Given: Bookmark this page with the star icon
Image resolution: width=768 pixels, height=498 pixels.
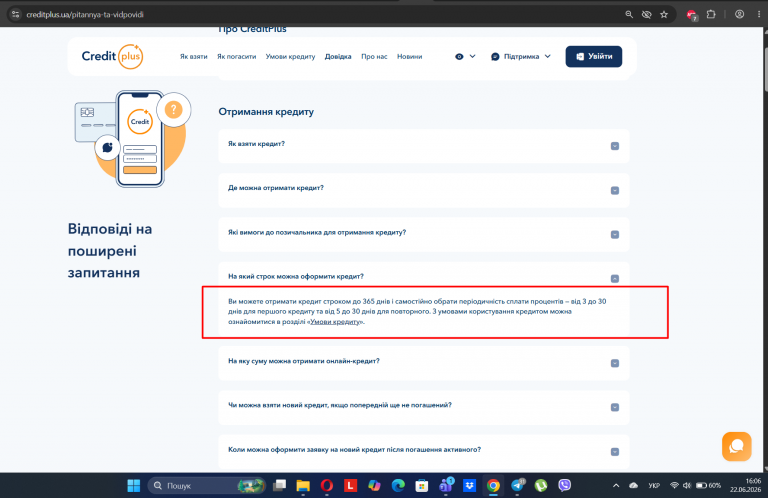Looking at the screenshot, I should [664, 15].
